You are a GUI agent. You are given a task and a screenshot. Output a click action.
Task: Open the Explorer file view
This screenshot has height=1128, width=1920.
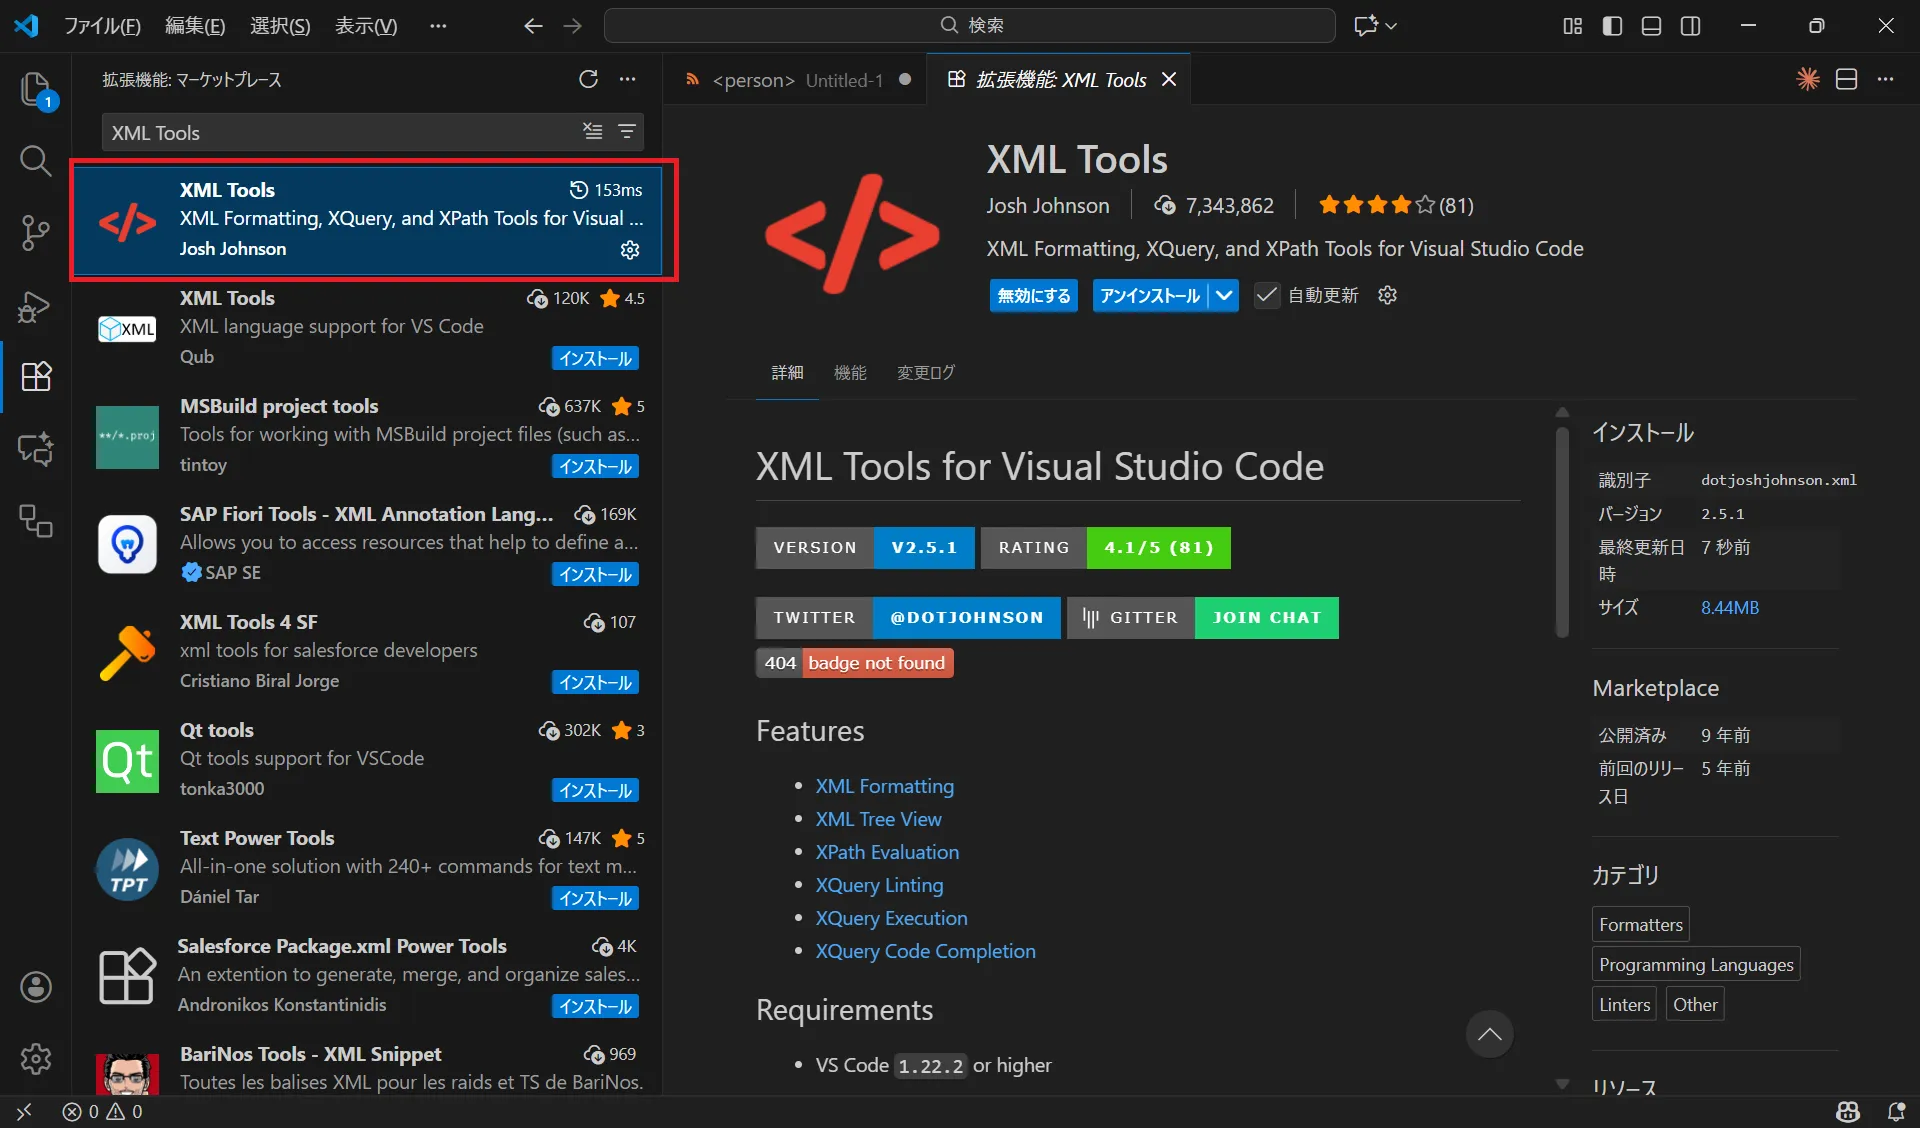coord(35,90)
